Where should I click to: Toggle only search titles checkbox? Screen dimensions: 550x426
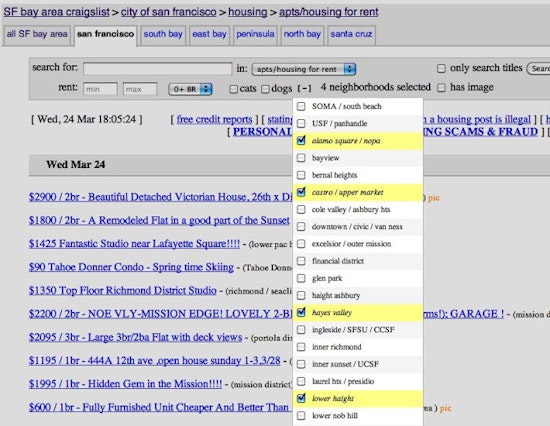point(441,68)
